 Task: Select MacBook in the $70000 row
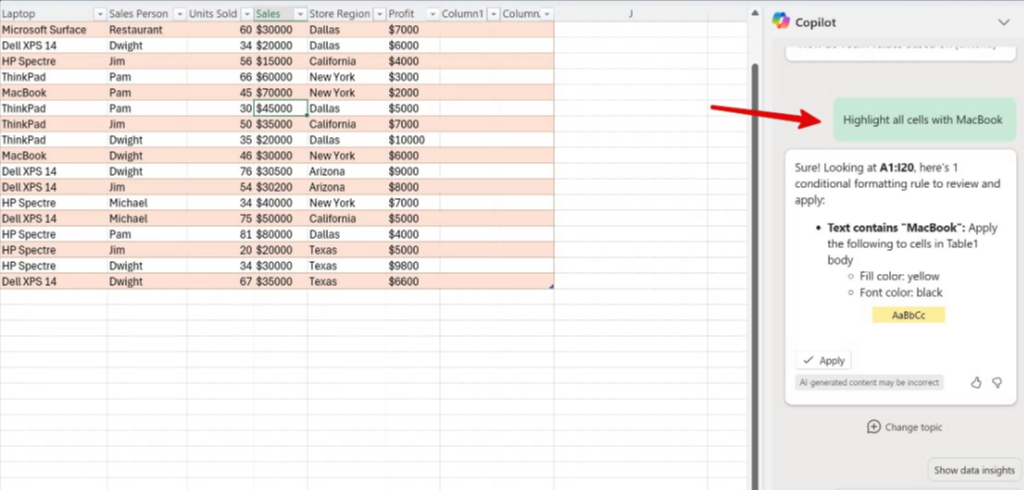pyautogui.click(x=54, y=93)
